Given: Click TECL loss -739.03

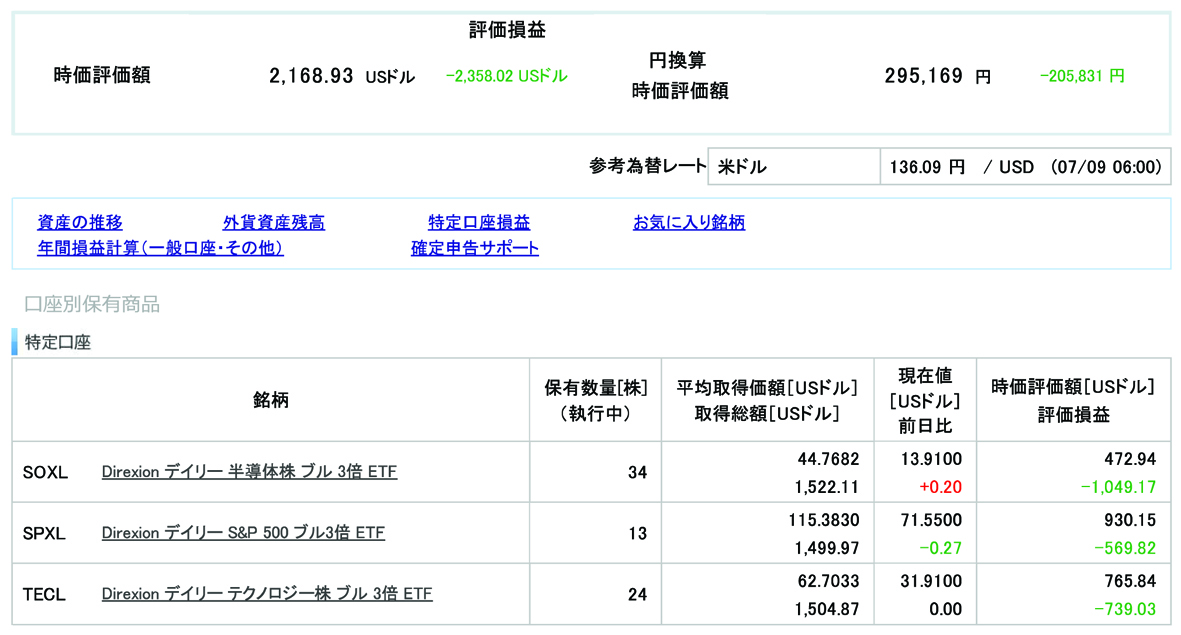Looking at the screenshot, I should (x=1125, y=609).
